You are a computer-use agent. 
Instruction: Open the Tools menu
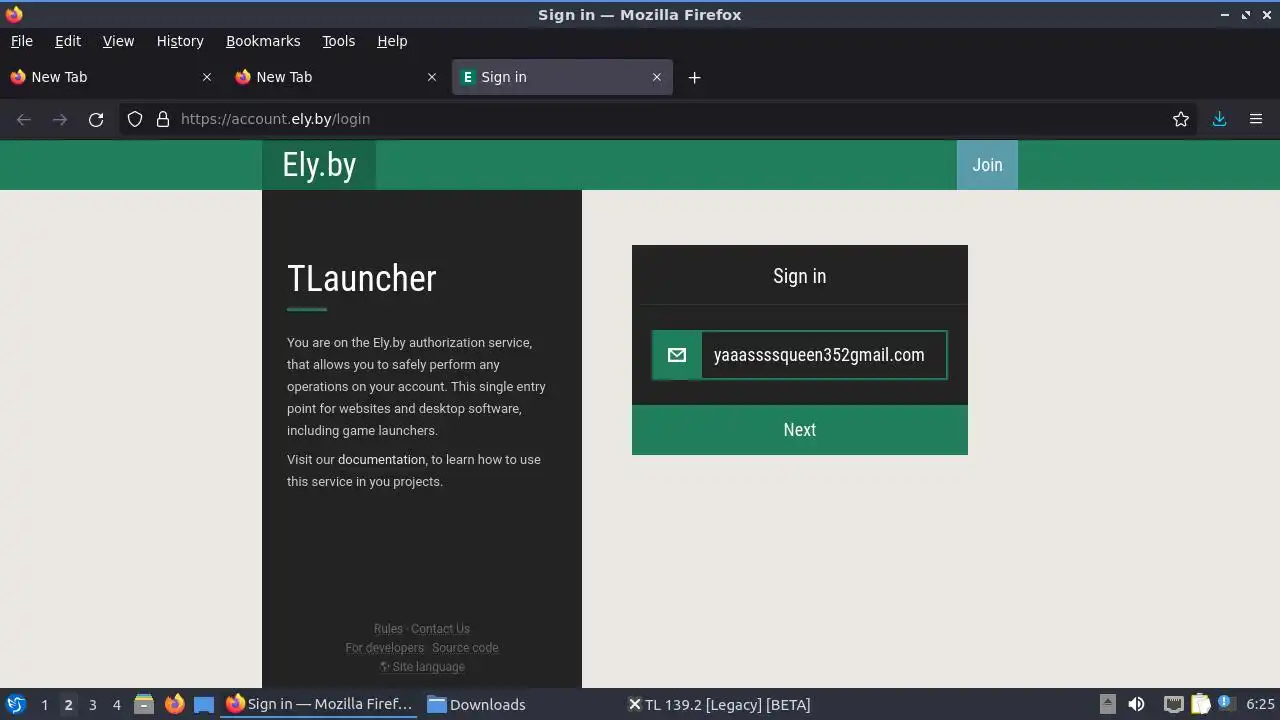tap(339, 41)
